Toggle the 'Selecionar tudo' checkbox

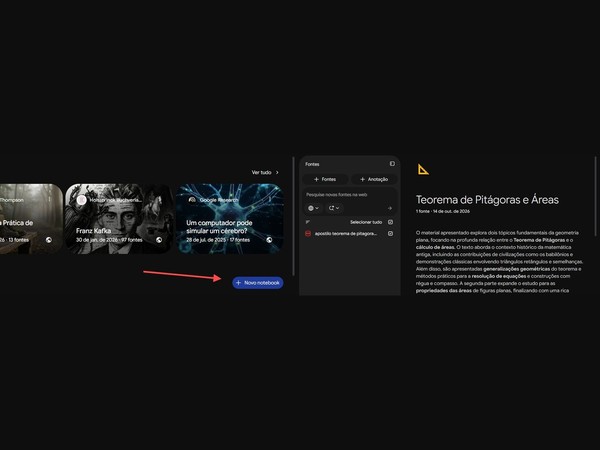tap(390, 222)
